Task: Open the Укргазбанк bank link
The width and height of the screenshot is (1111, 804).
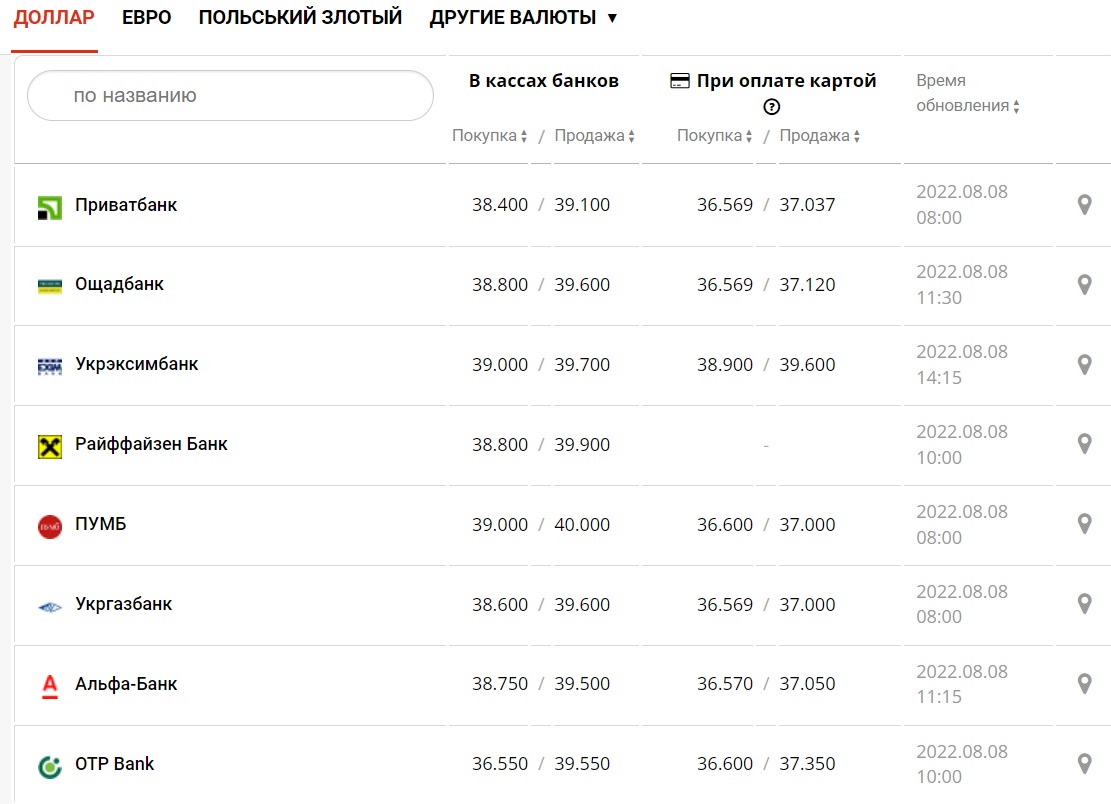Action: tap(123, 604)
